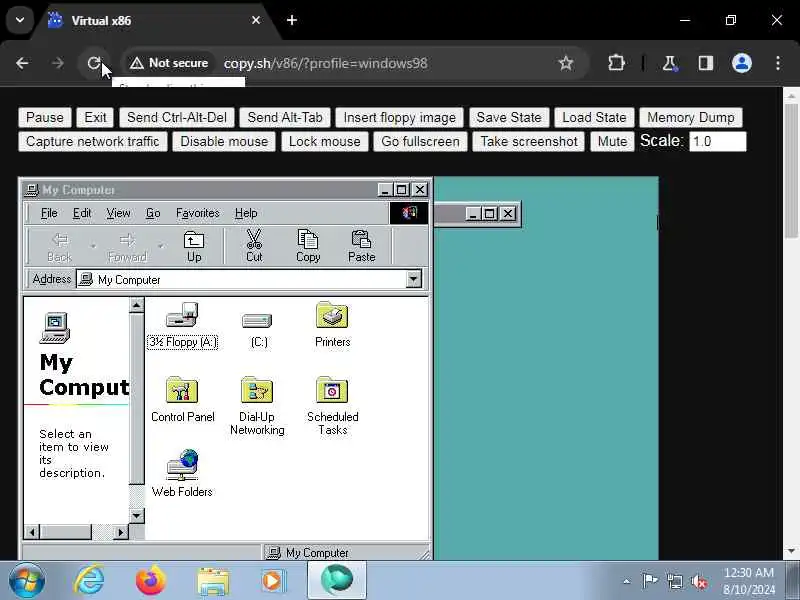The width and height of the screenshot is (800, 600).
Task: Open the tab search chevron
Action: click(x=20, y=20)
